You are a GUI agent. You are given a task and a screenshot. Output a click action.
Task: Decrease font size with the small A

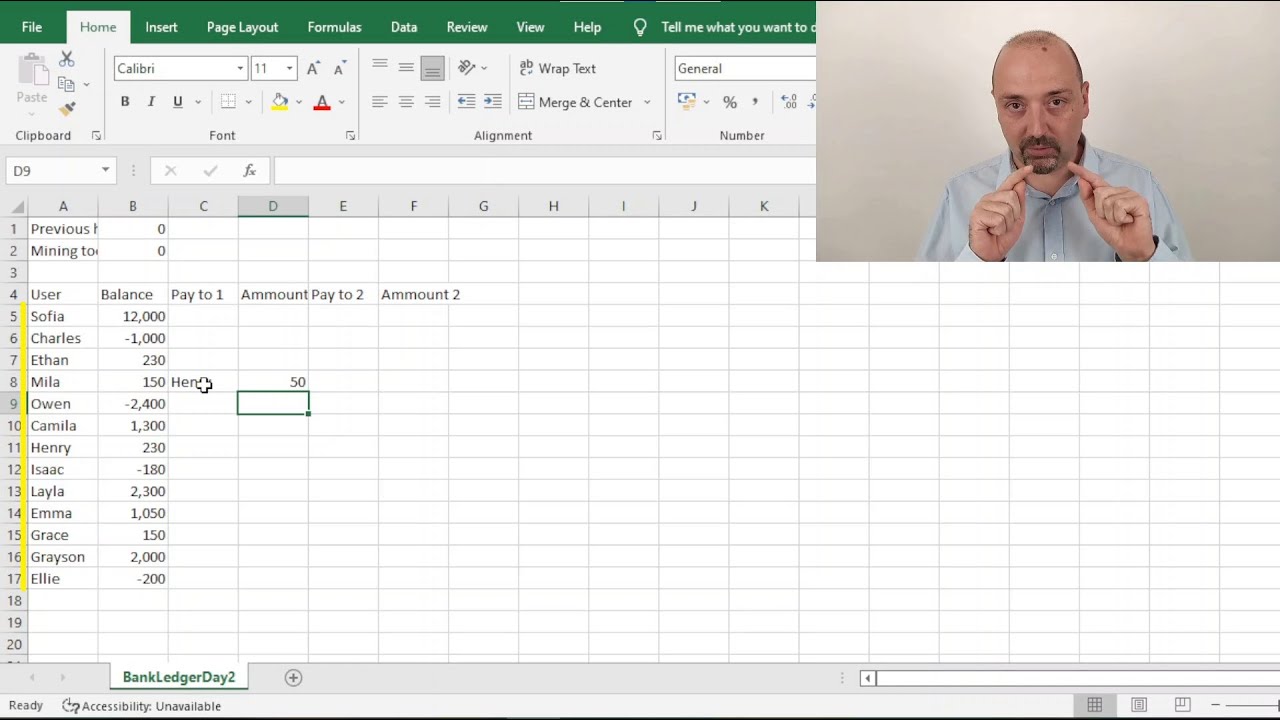pos(339,68)
